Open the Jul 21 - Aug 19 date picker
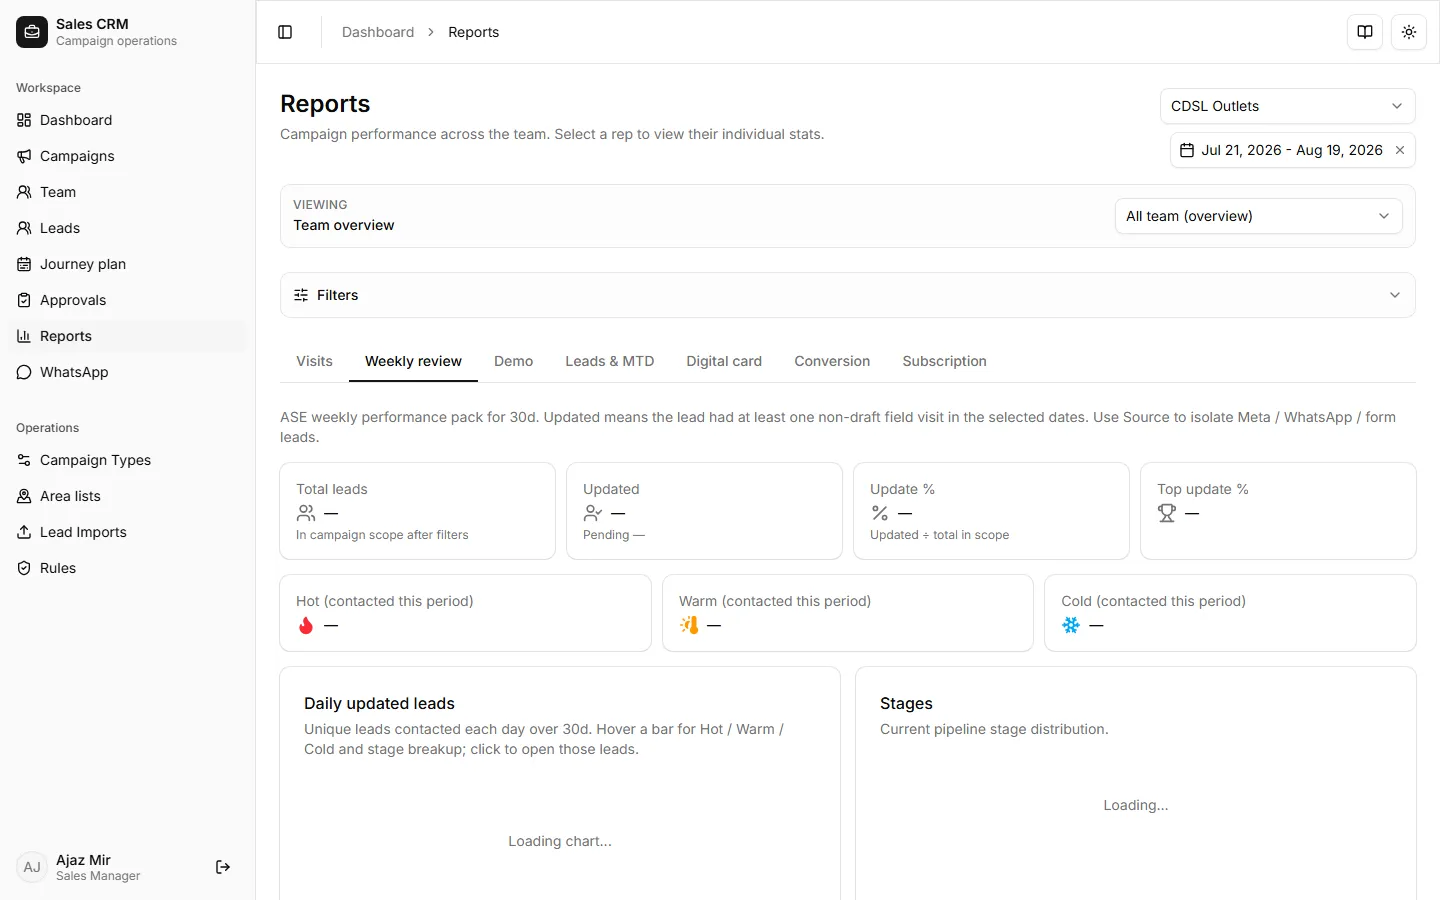This screenshot has height=900, width=1440. tap(1293, 150)
